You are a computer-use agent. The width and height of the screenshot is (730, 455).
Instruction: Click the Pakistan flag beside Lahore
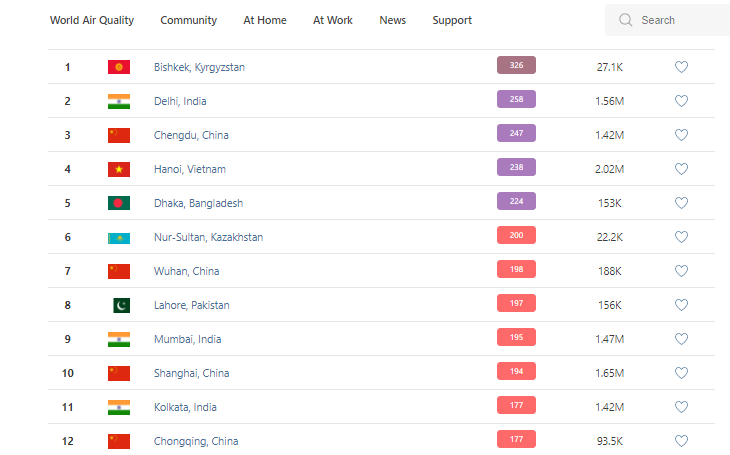pyautogui.click(x=120, y=305)
